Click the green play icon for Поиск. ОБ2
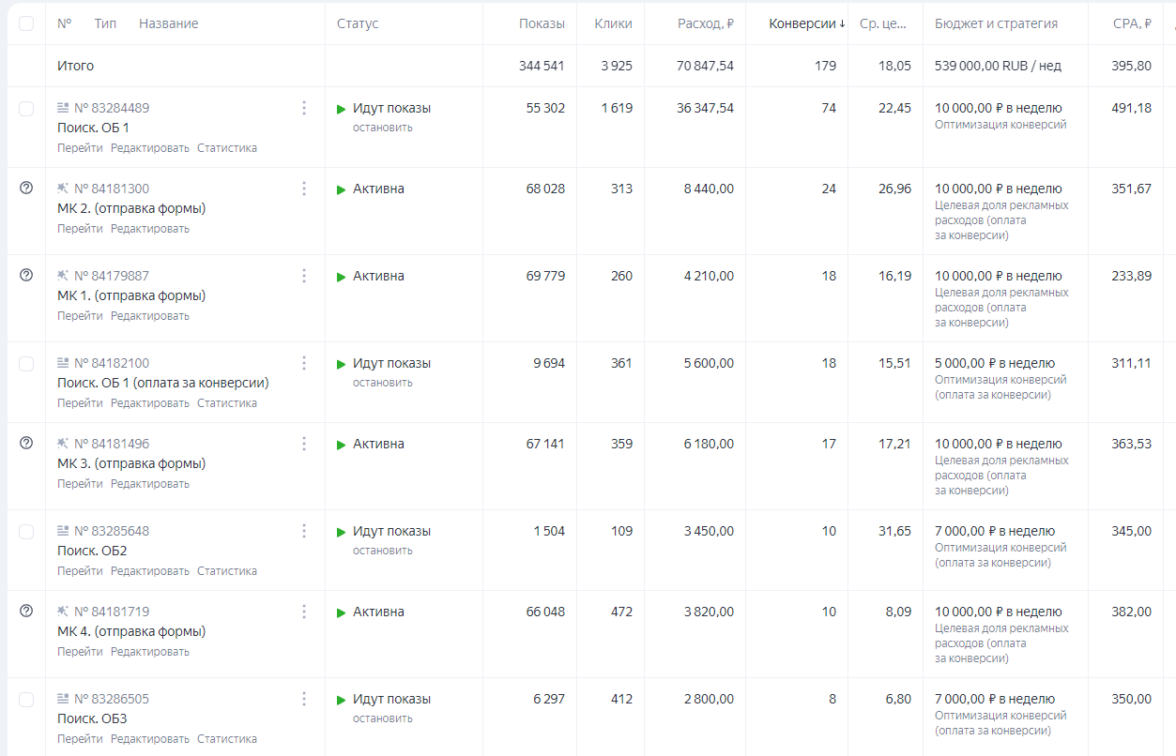 pyautogui.click(x=342, y=531)
